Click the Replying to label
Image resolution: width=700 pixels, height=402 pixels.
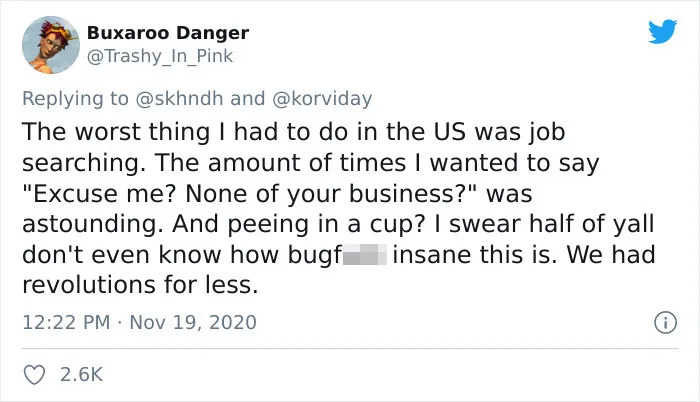point(75,99)
